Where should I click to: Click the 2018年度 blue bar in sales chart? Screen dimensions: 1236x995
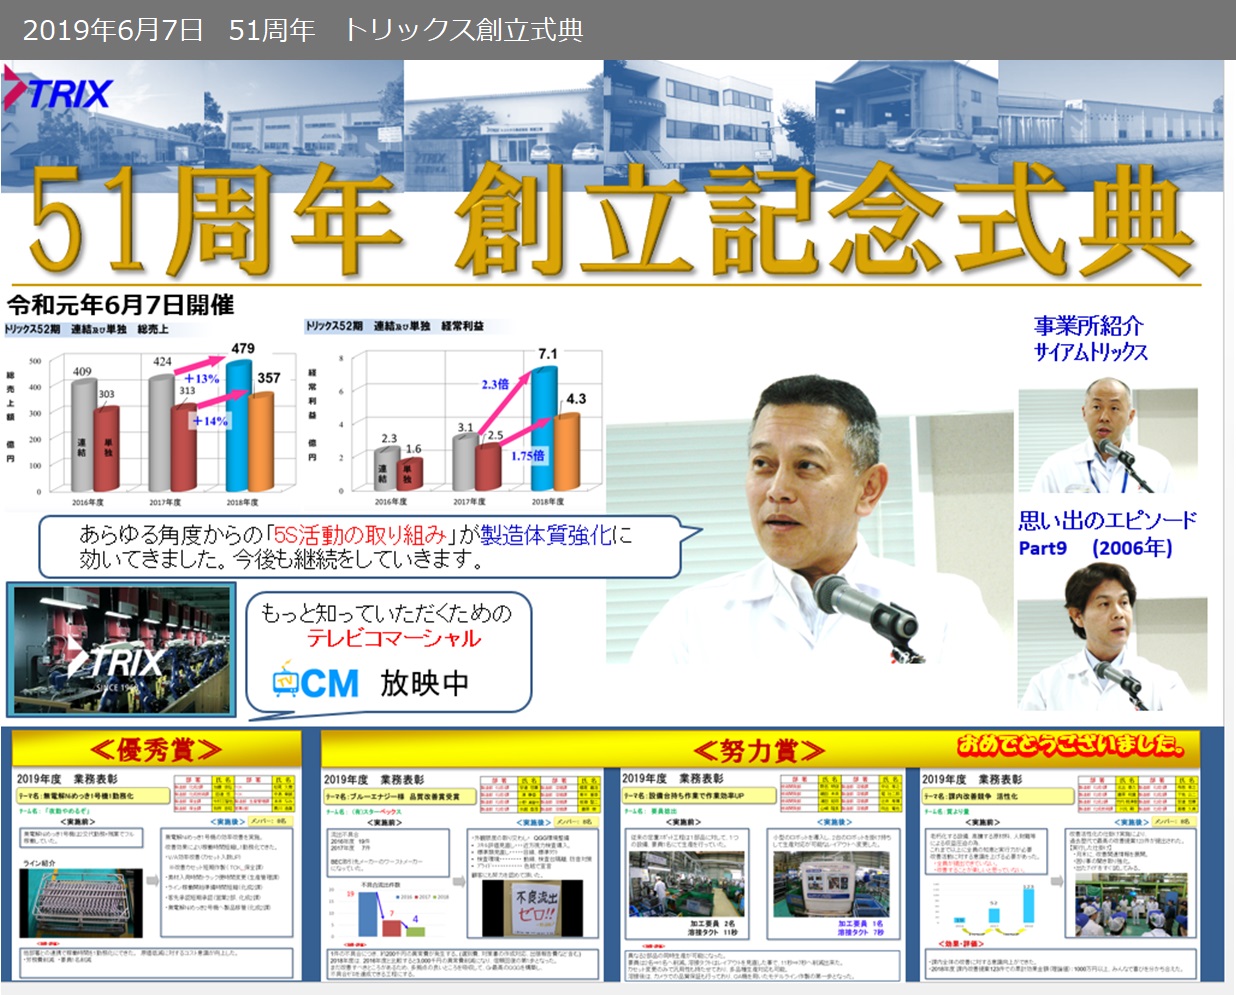click(239, 426)
